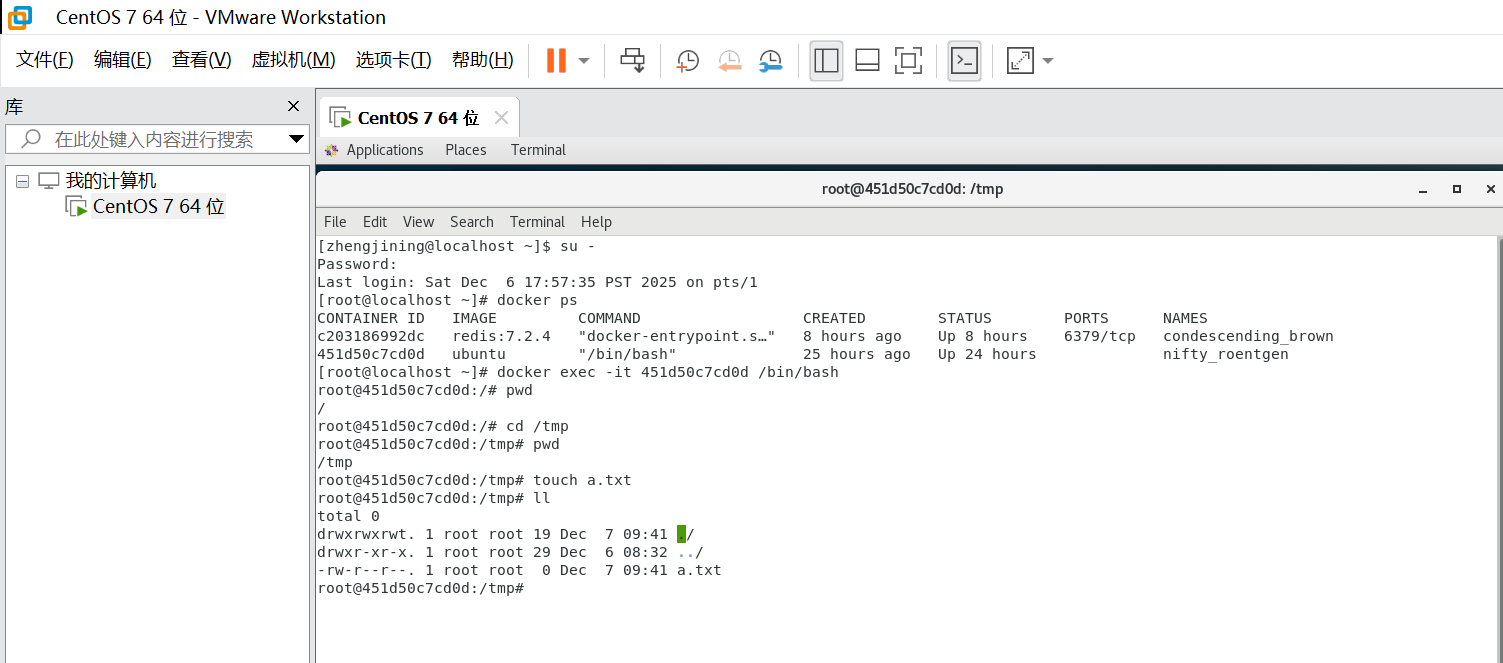
Task: Click the VMware Workstation logo icon
Action: coord(18,17)
